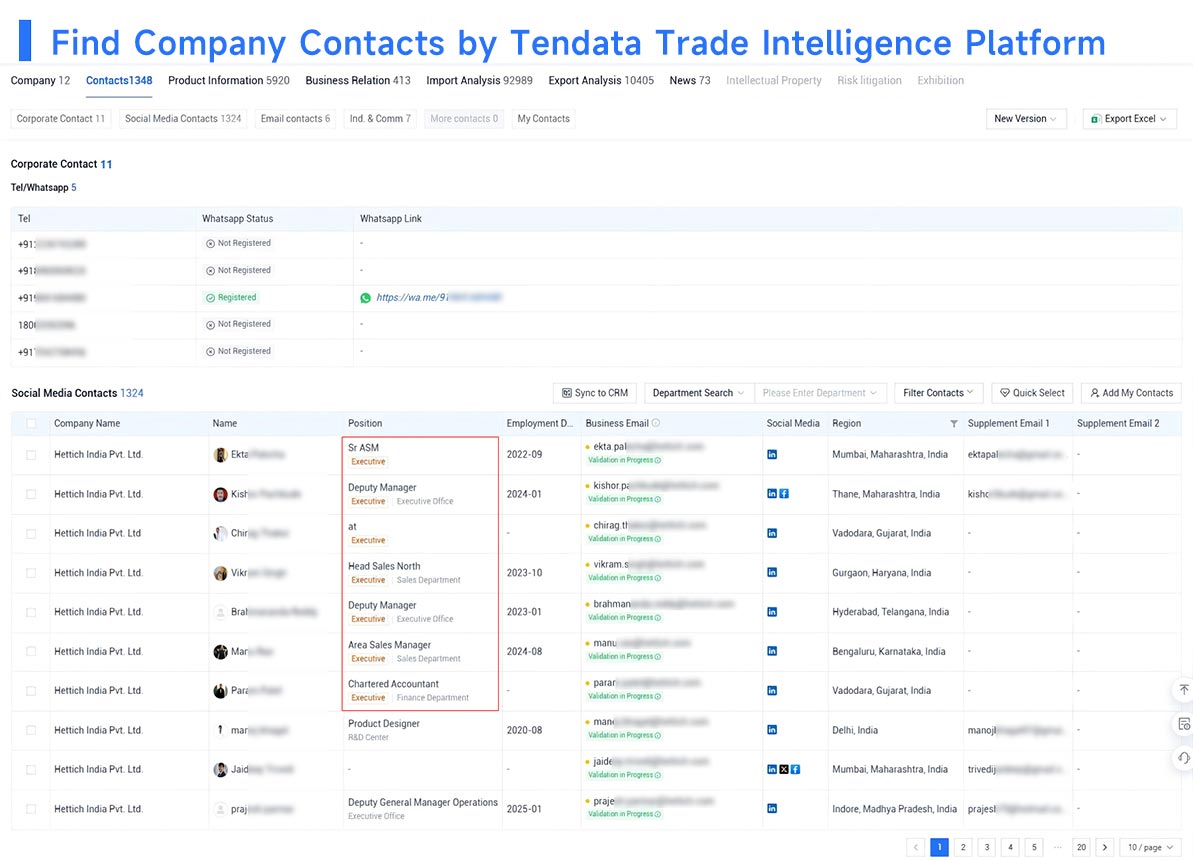Select checkbox for Product Designer row

click(x=31, y=730)
